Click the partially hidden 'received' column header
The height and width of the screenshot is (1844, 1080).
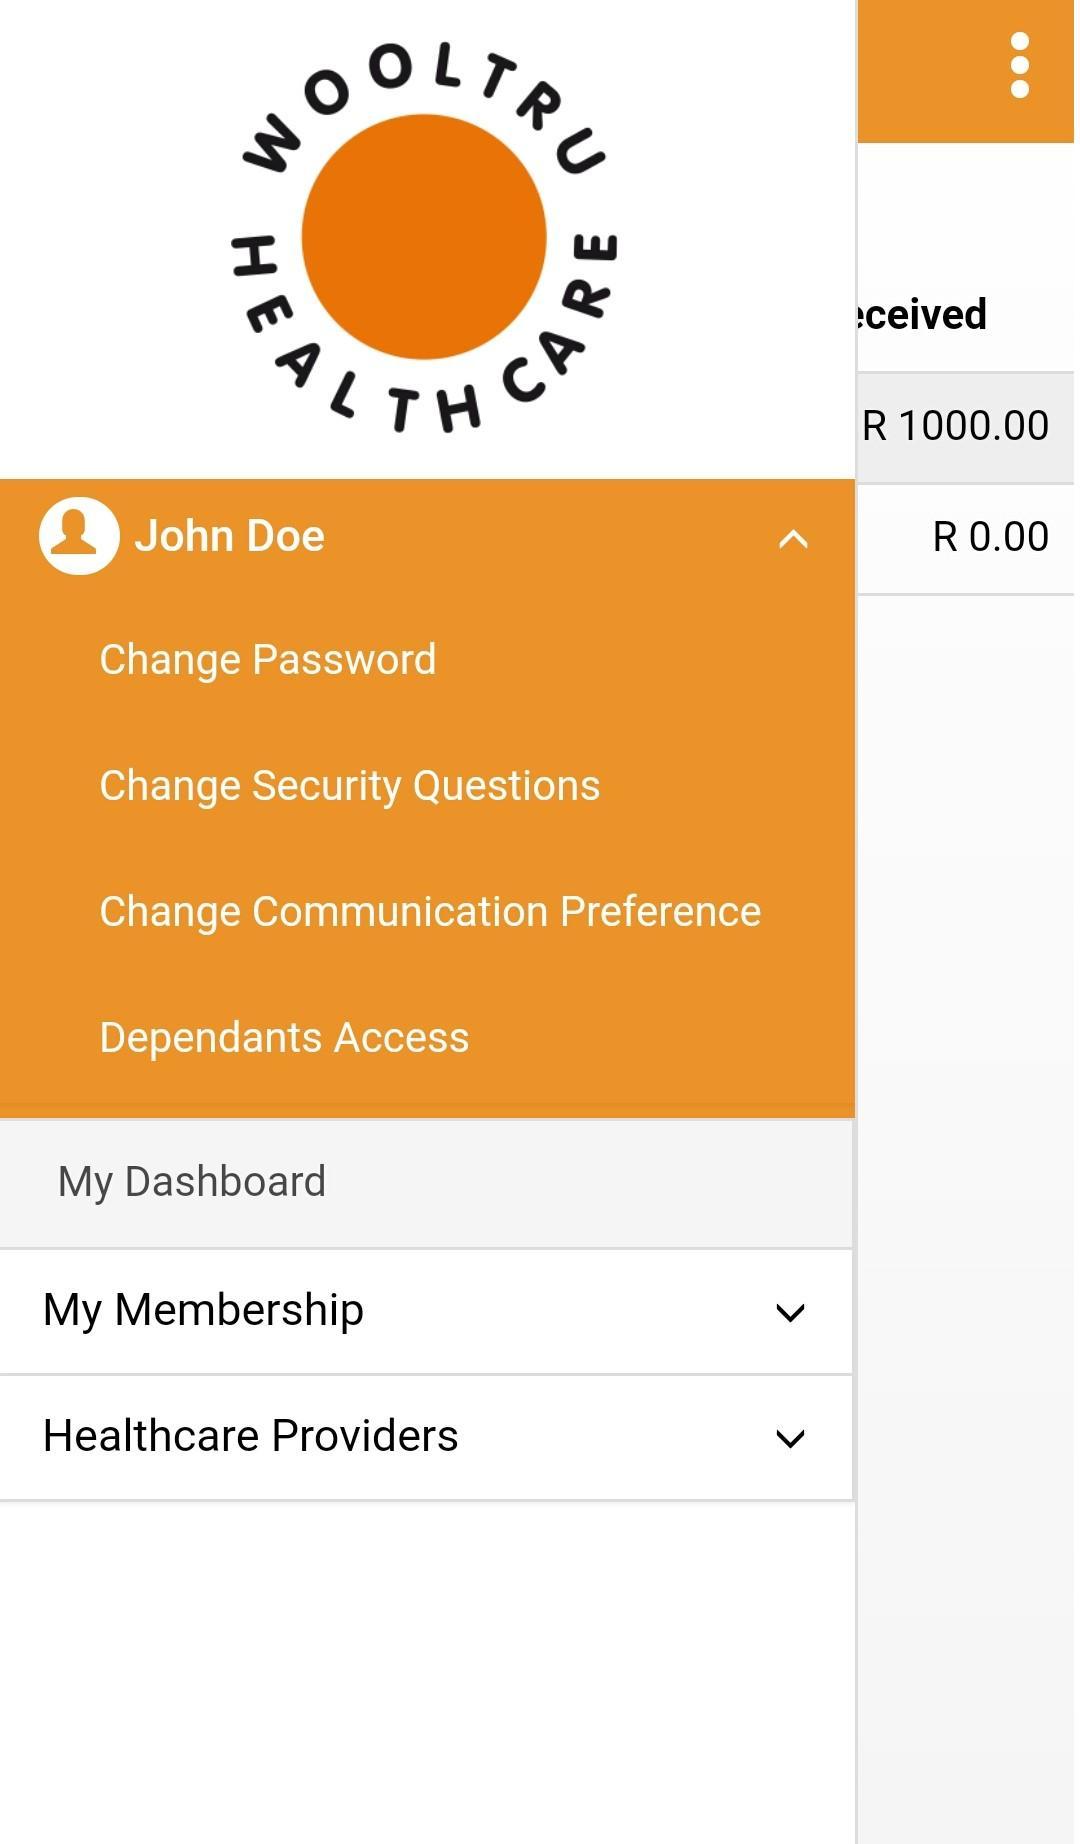point(922,314)
